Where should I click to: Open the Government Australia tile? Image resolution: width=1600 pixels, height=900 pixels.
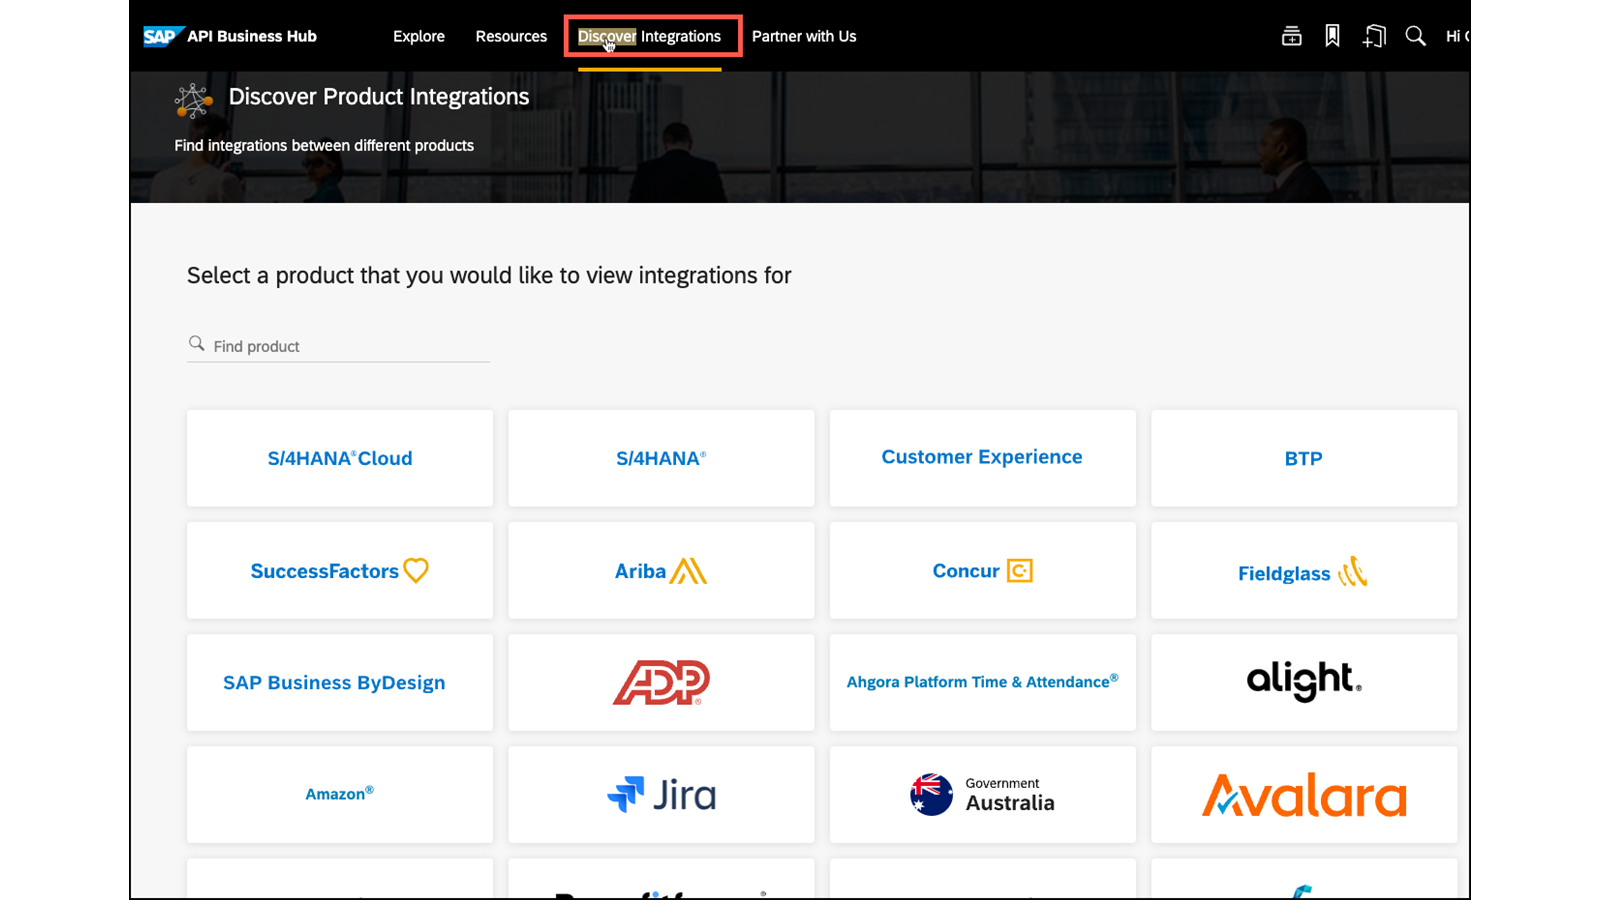coord(982,794)
